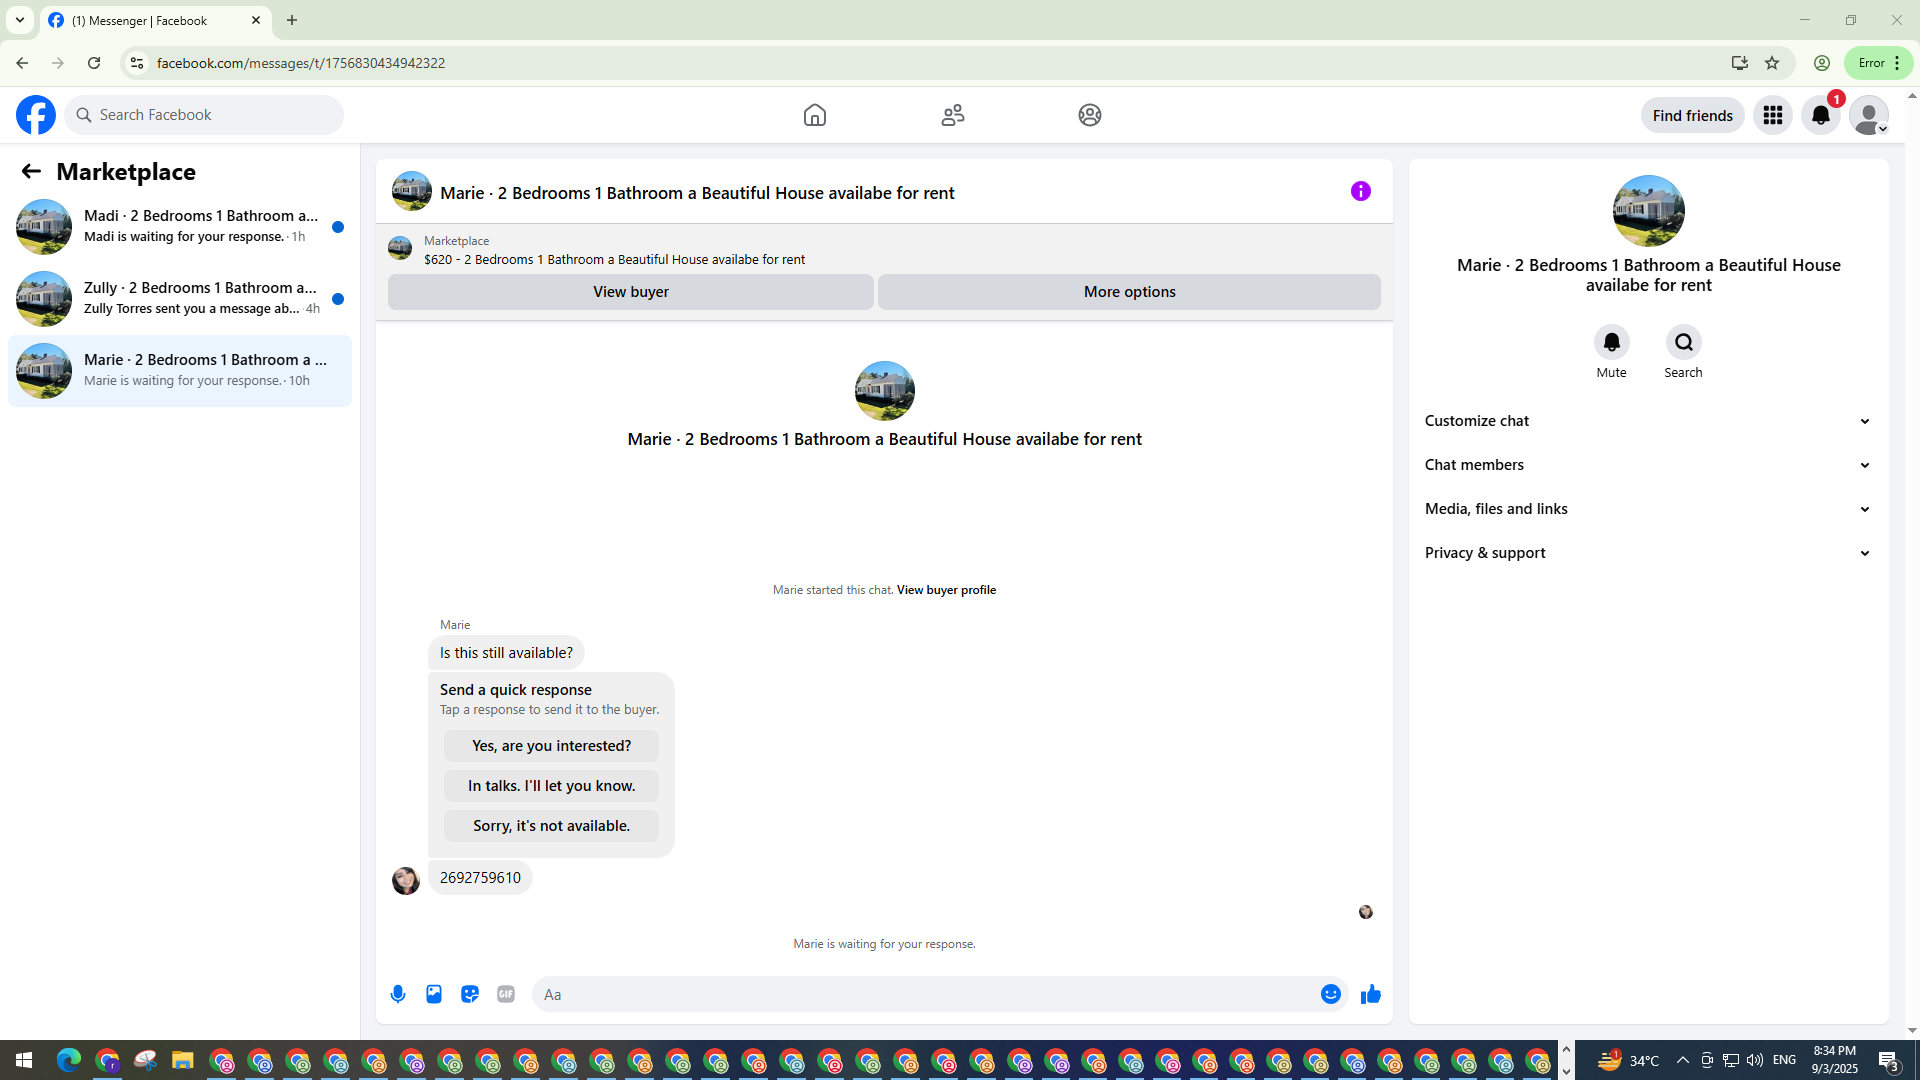Click the 2692759610 message bubble
1920x1080 pixels.
point(480,878)
